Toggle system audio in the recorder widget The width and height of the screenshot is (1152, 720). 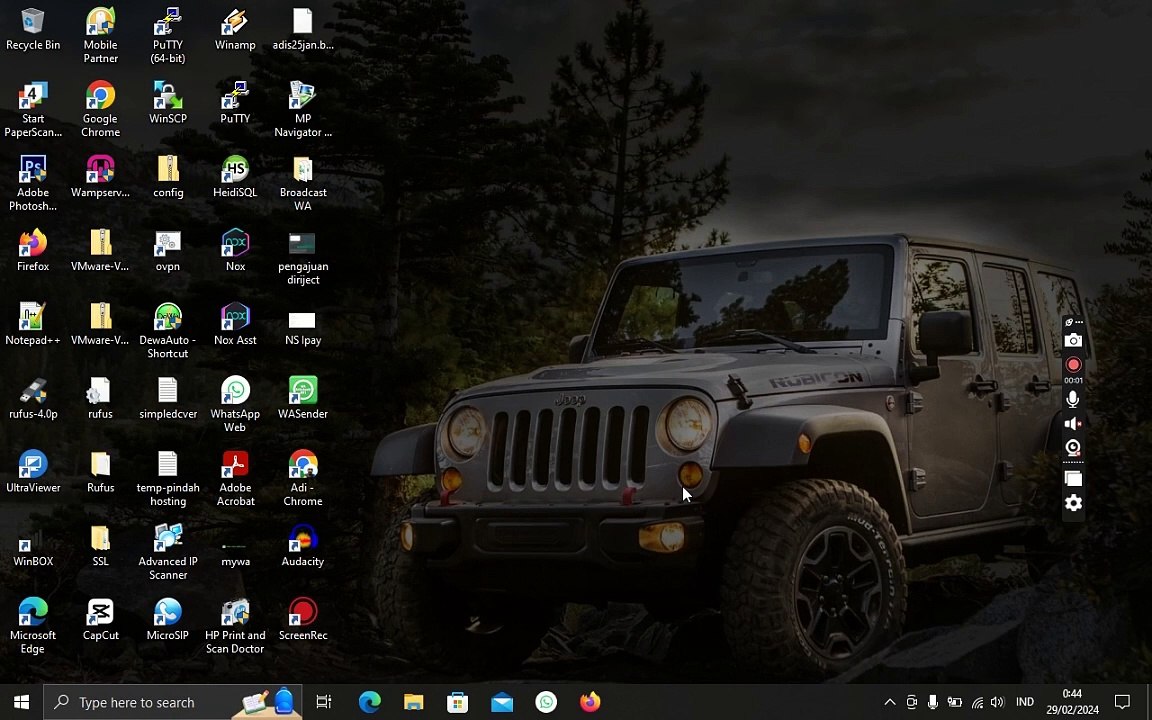coord(1073,424)
